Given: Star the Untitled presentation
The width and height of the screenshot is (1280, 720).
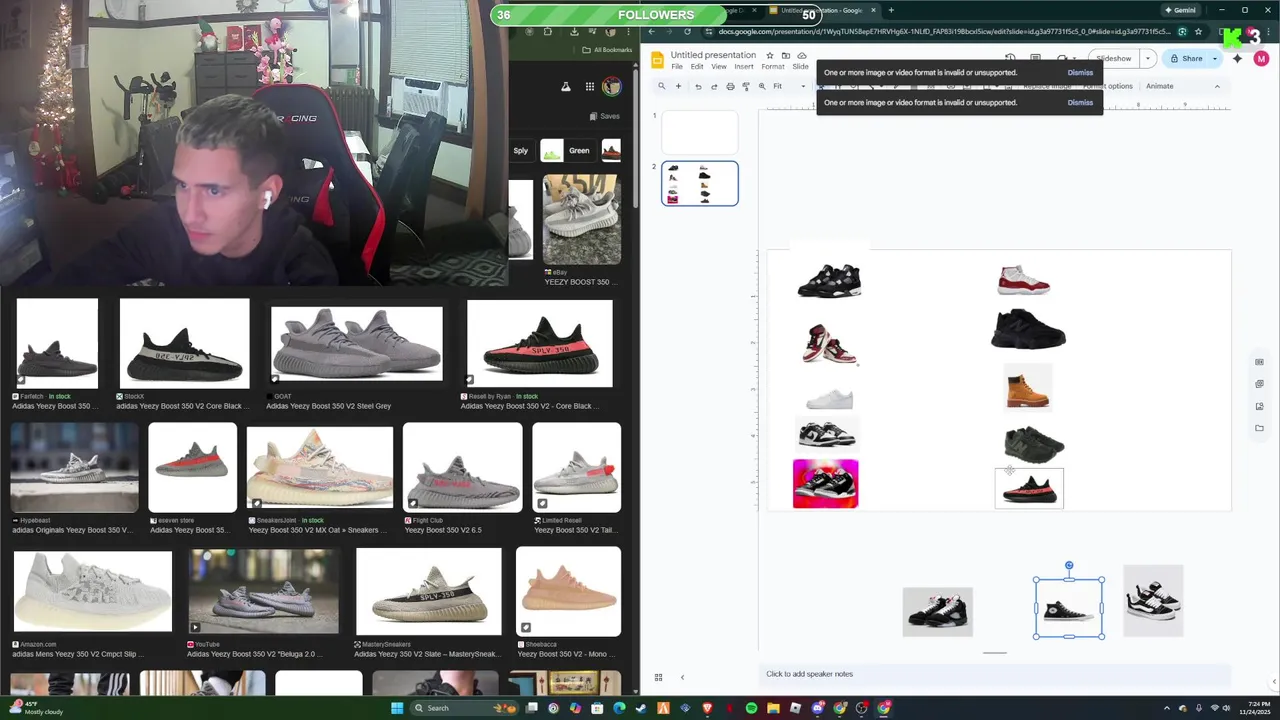Looking at the screenshot, I should [x=769, y=56].
